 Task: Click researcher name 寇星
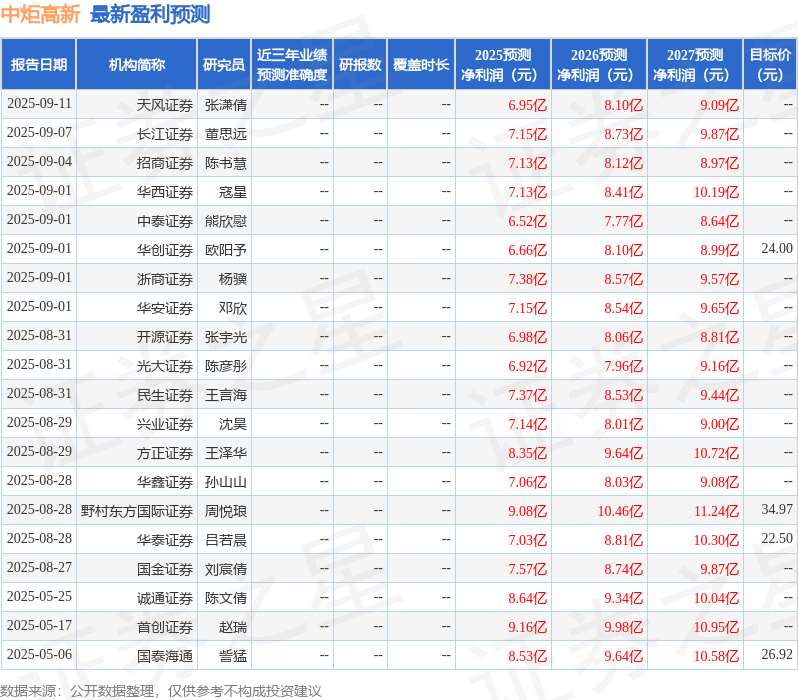pos(233,192)
